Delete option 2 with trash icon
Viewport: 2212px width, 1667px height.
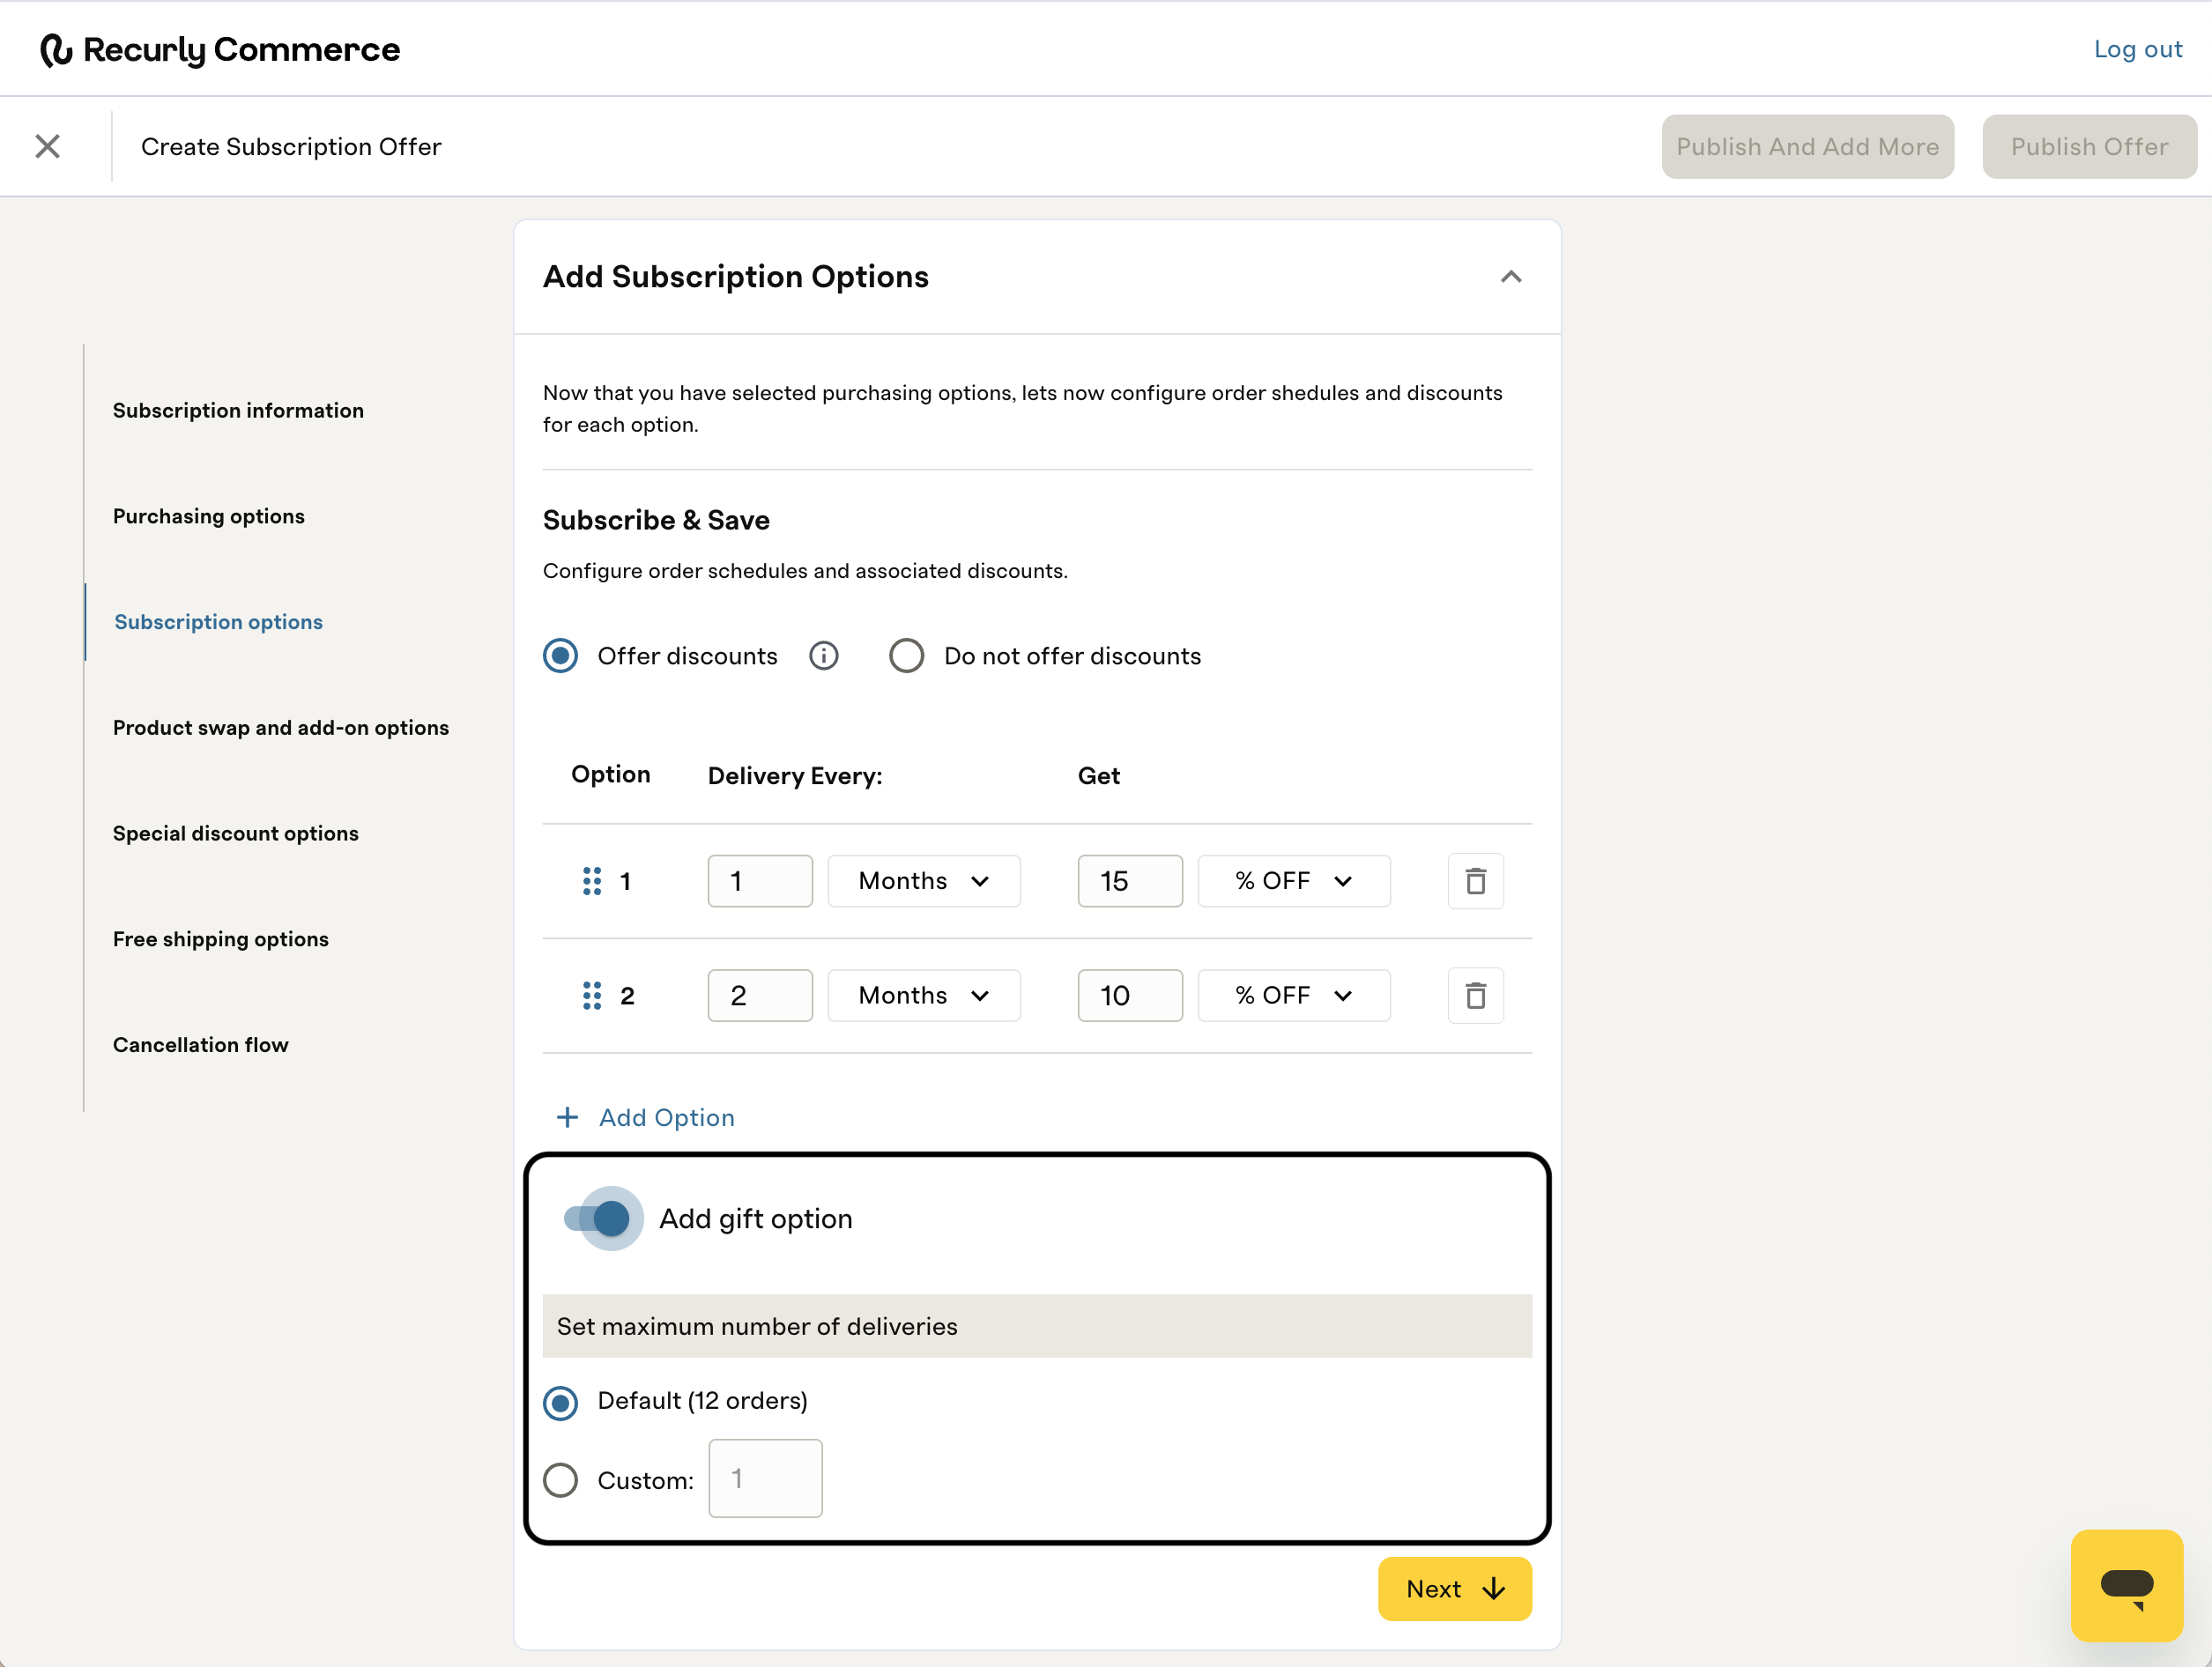[x=1475, y=995]
